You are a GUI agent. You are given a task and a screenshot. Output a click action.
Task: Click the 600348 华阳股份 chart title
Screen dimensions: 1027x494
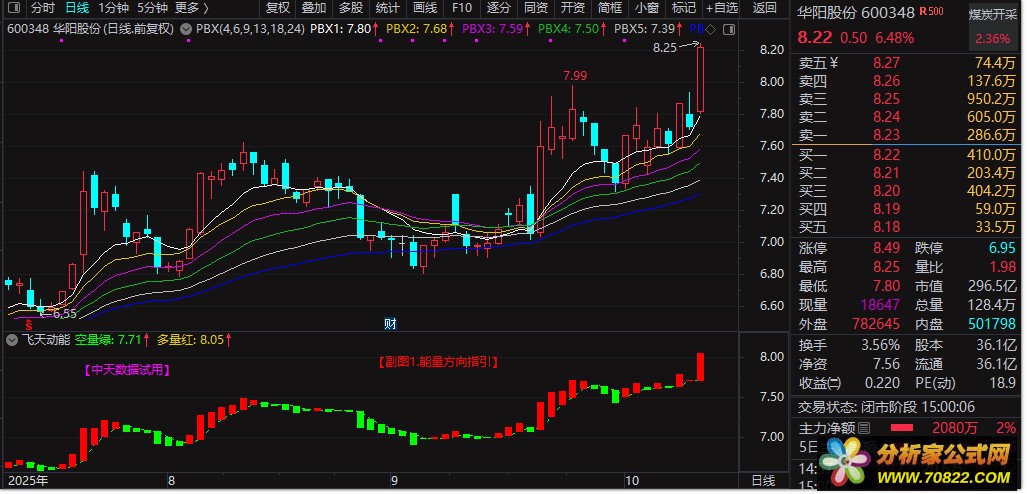[x=90, y=29]
